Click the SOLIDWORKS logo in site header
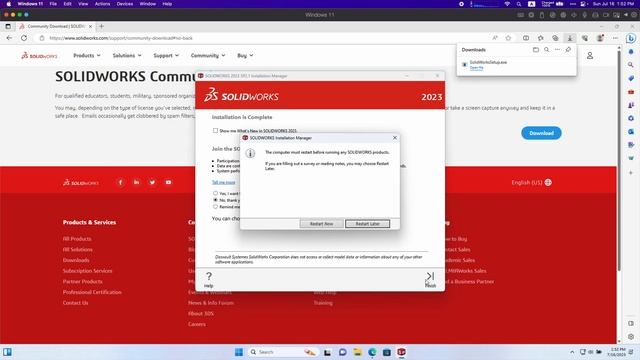640x360 pixels. [39, 56]
